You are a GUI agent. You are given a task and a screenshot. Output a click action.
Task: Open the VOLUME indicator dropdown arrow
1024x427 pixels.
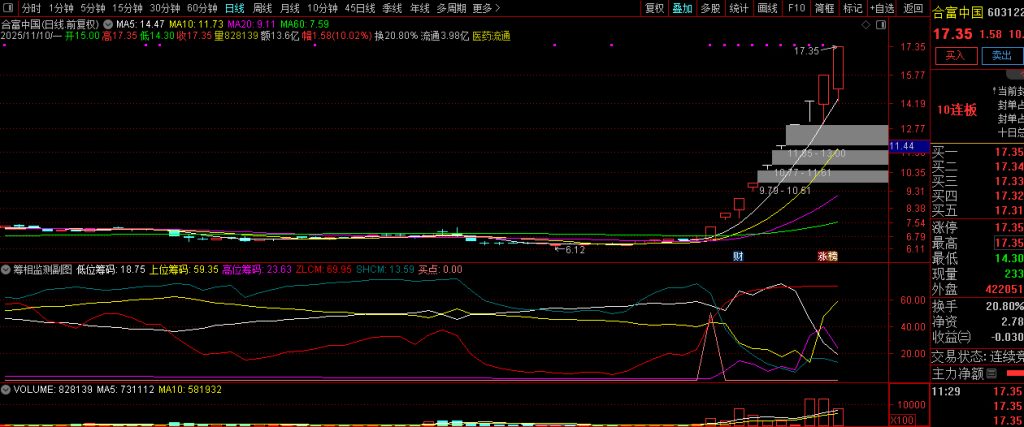coord(6,389)
